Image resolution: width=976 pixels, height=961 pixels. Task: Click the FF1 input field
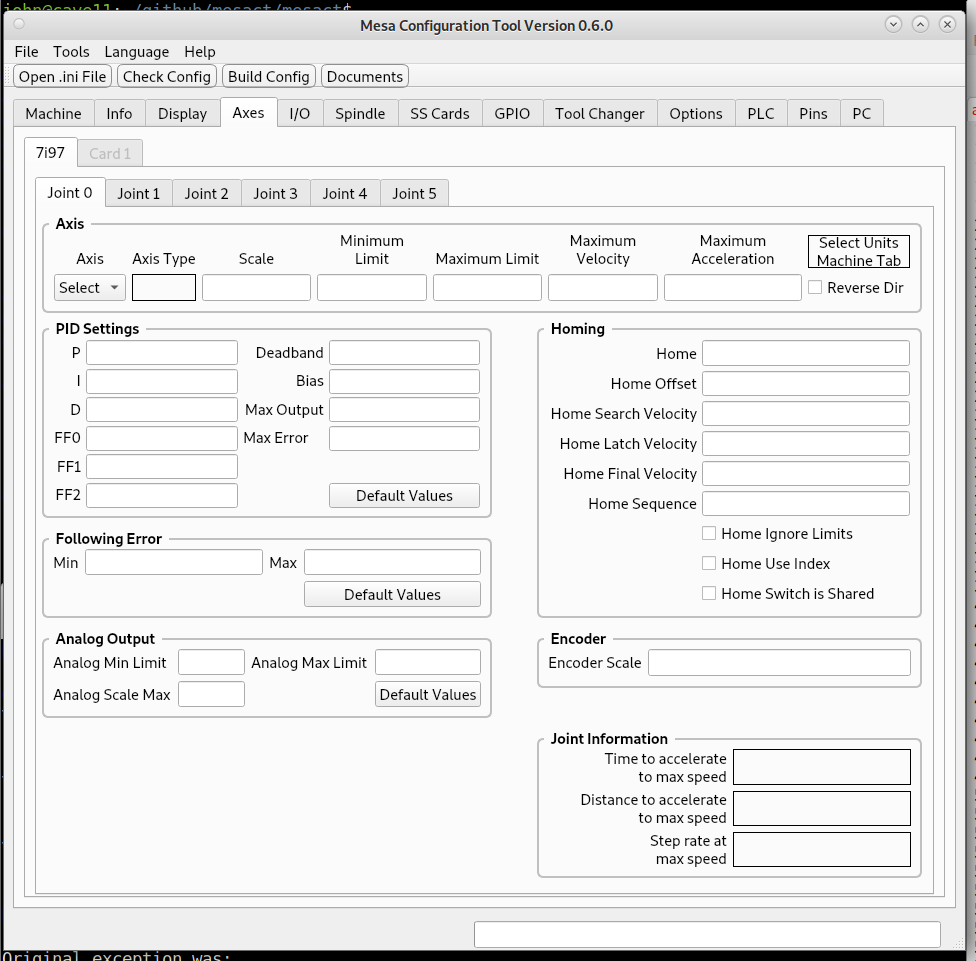tap(162, 466)
